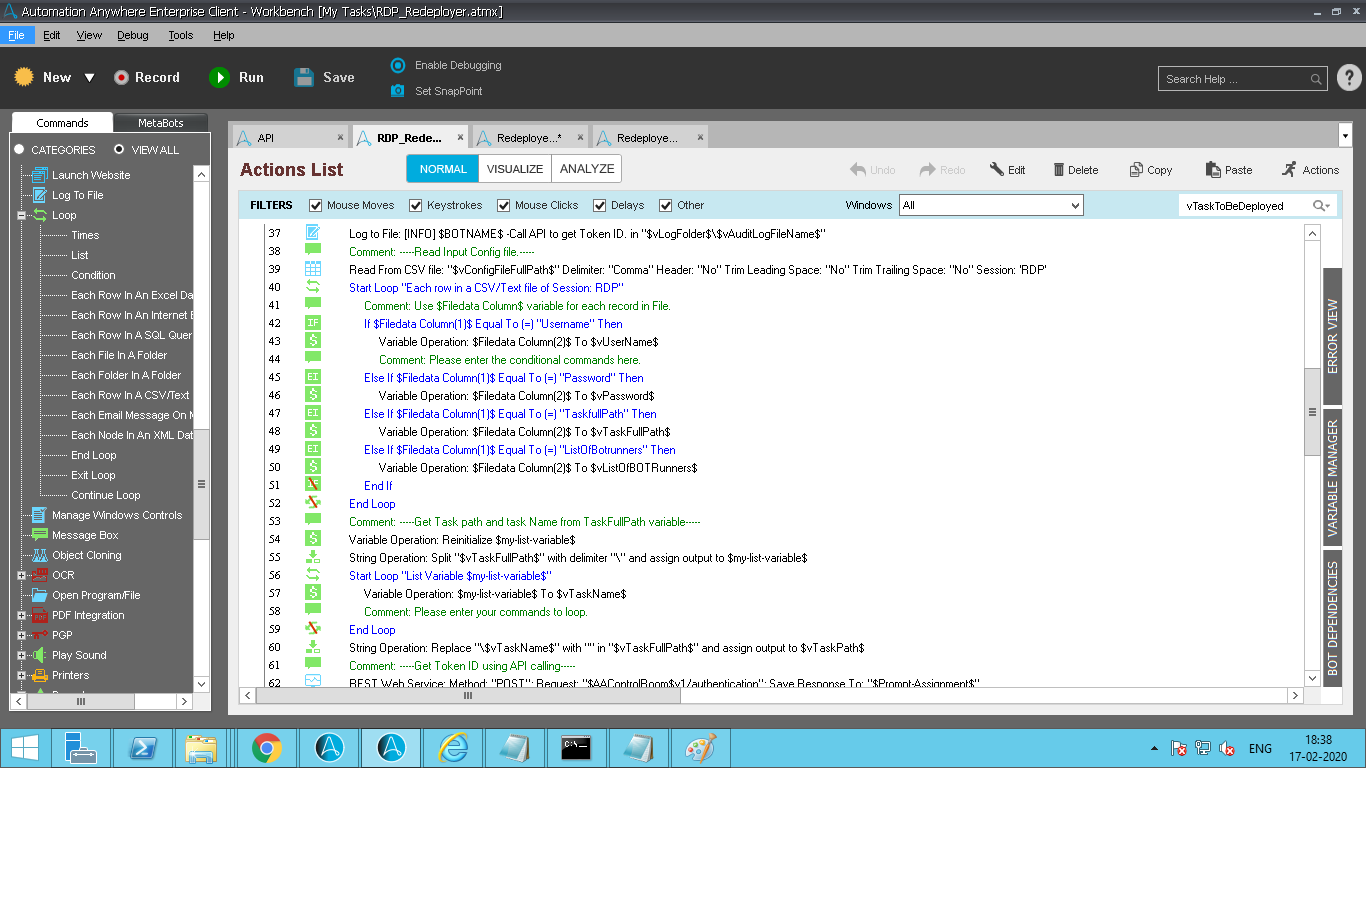The image size is (1366, 906).
Task: Uncheck the Mouse Moves filter checkbox
Action: point(316,206)
